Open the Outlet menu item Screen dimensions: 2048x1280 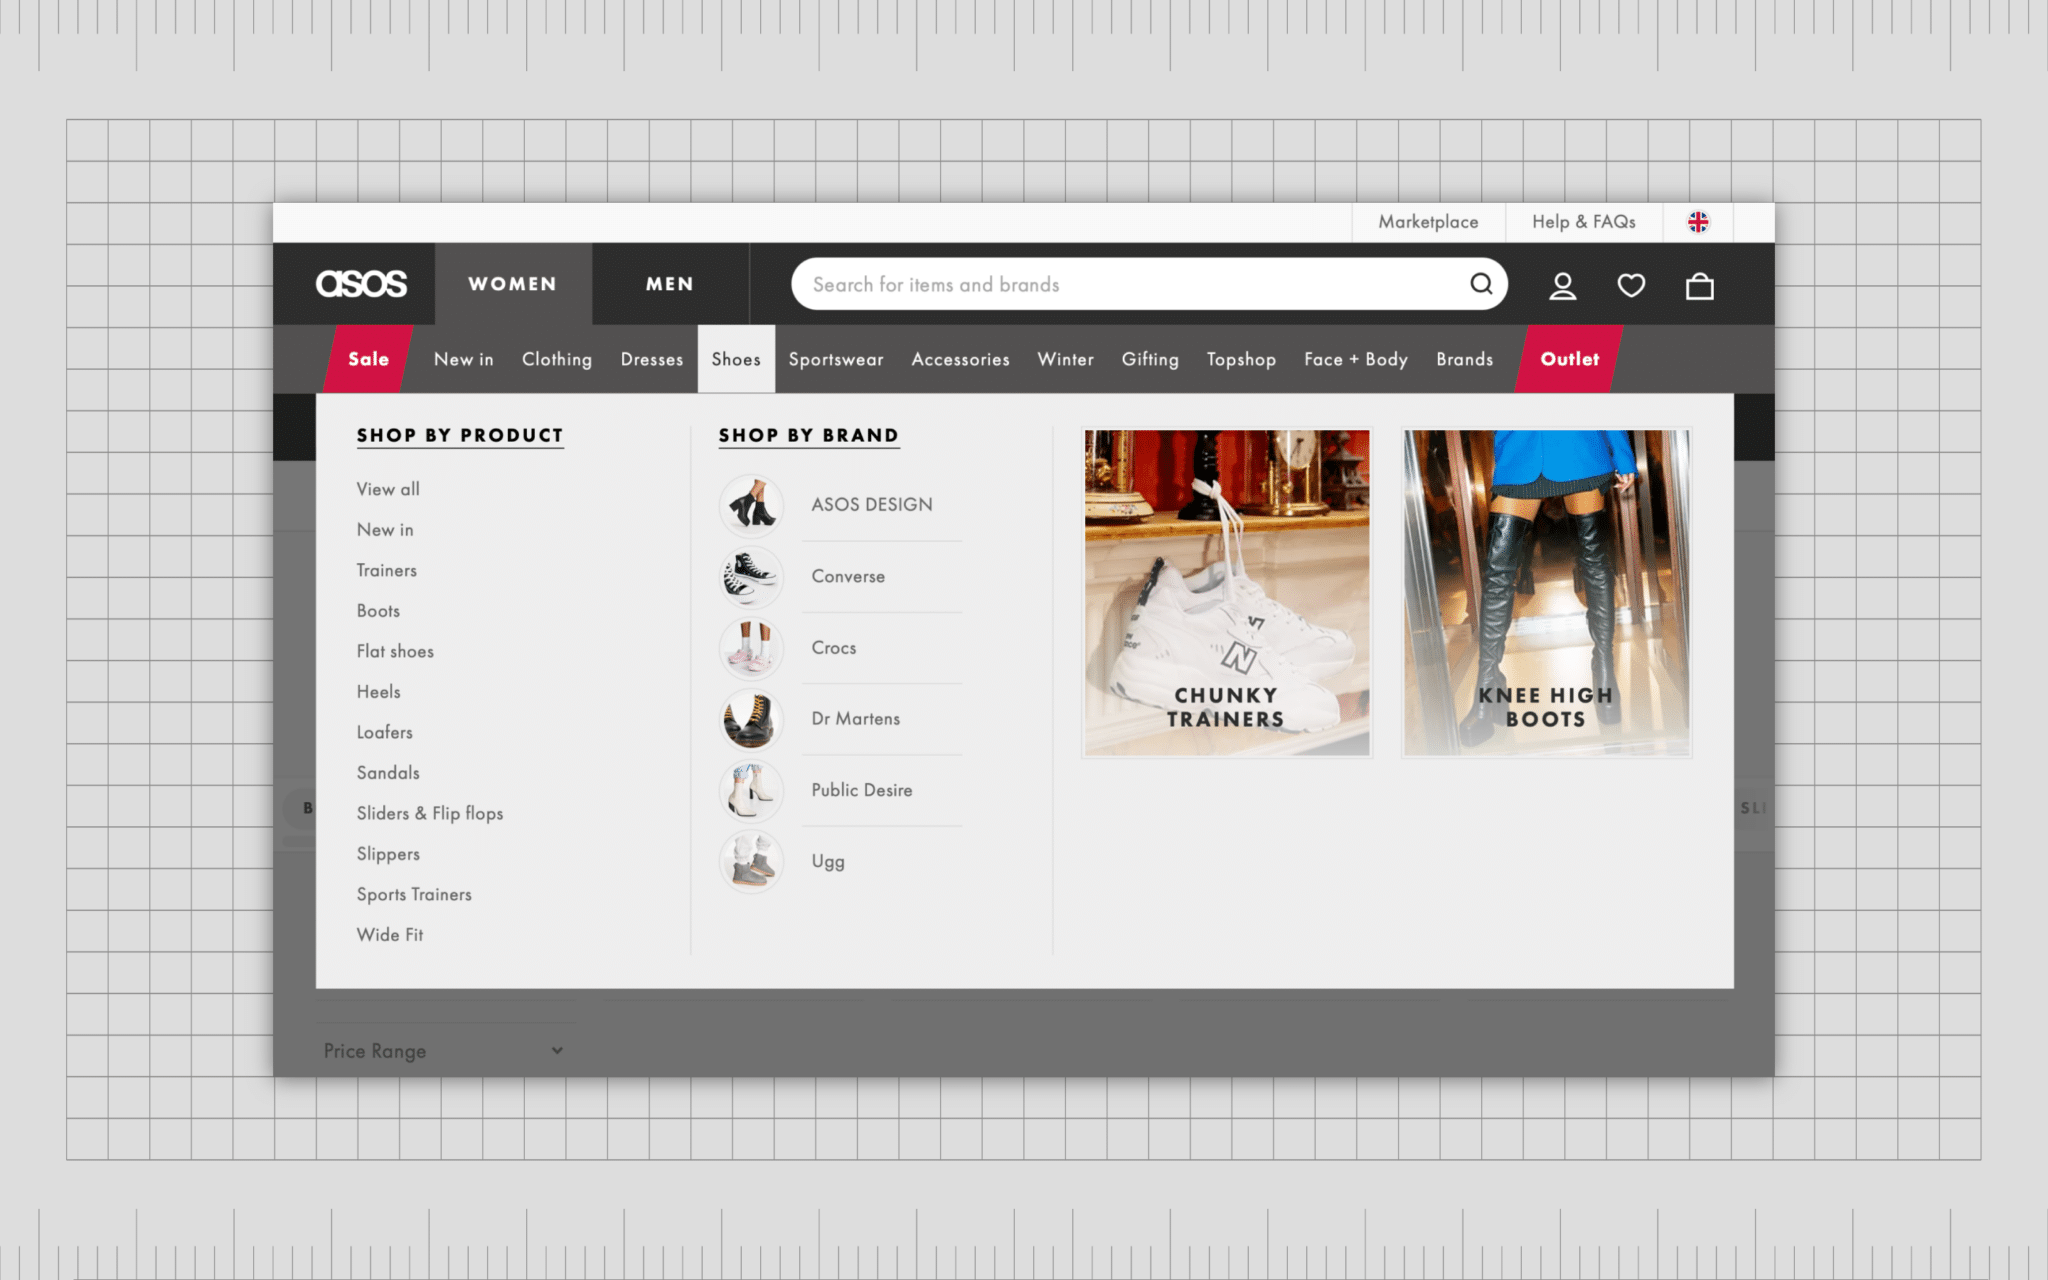tap(1569, 359)
